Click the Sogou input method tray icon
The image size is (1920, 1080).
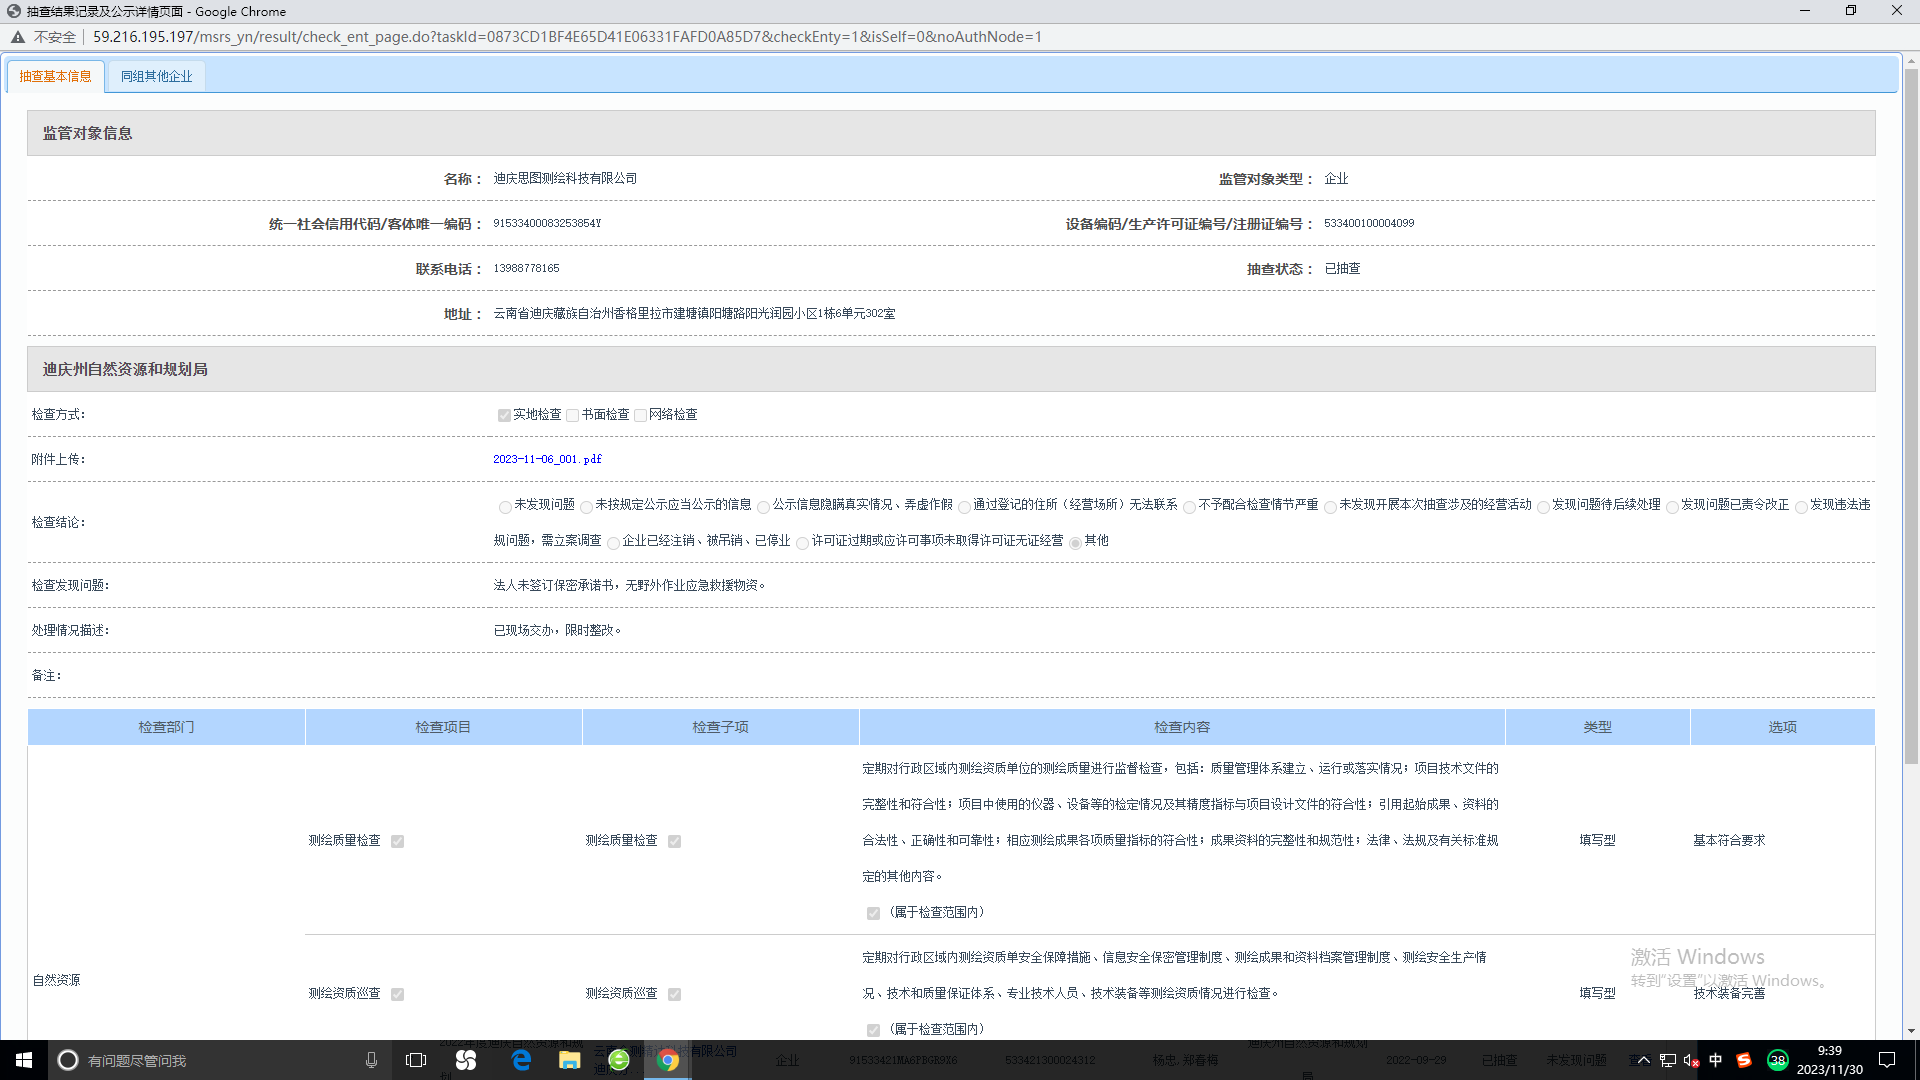click(1744, 1060)
